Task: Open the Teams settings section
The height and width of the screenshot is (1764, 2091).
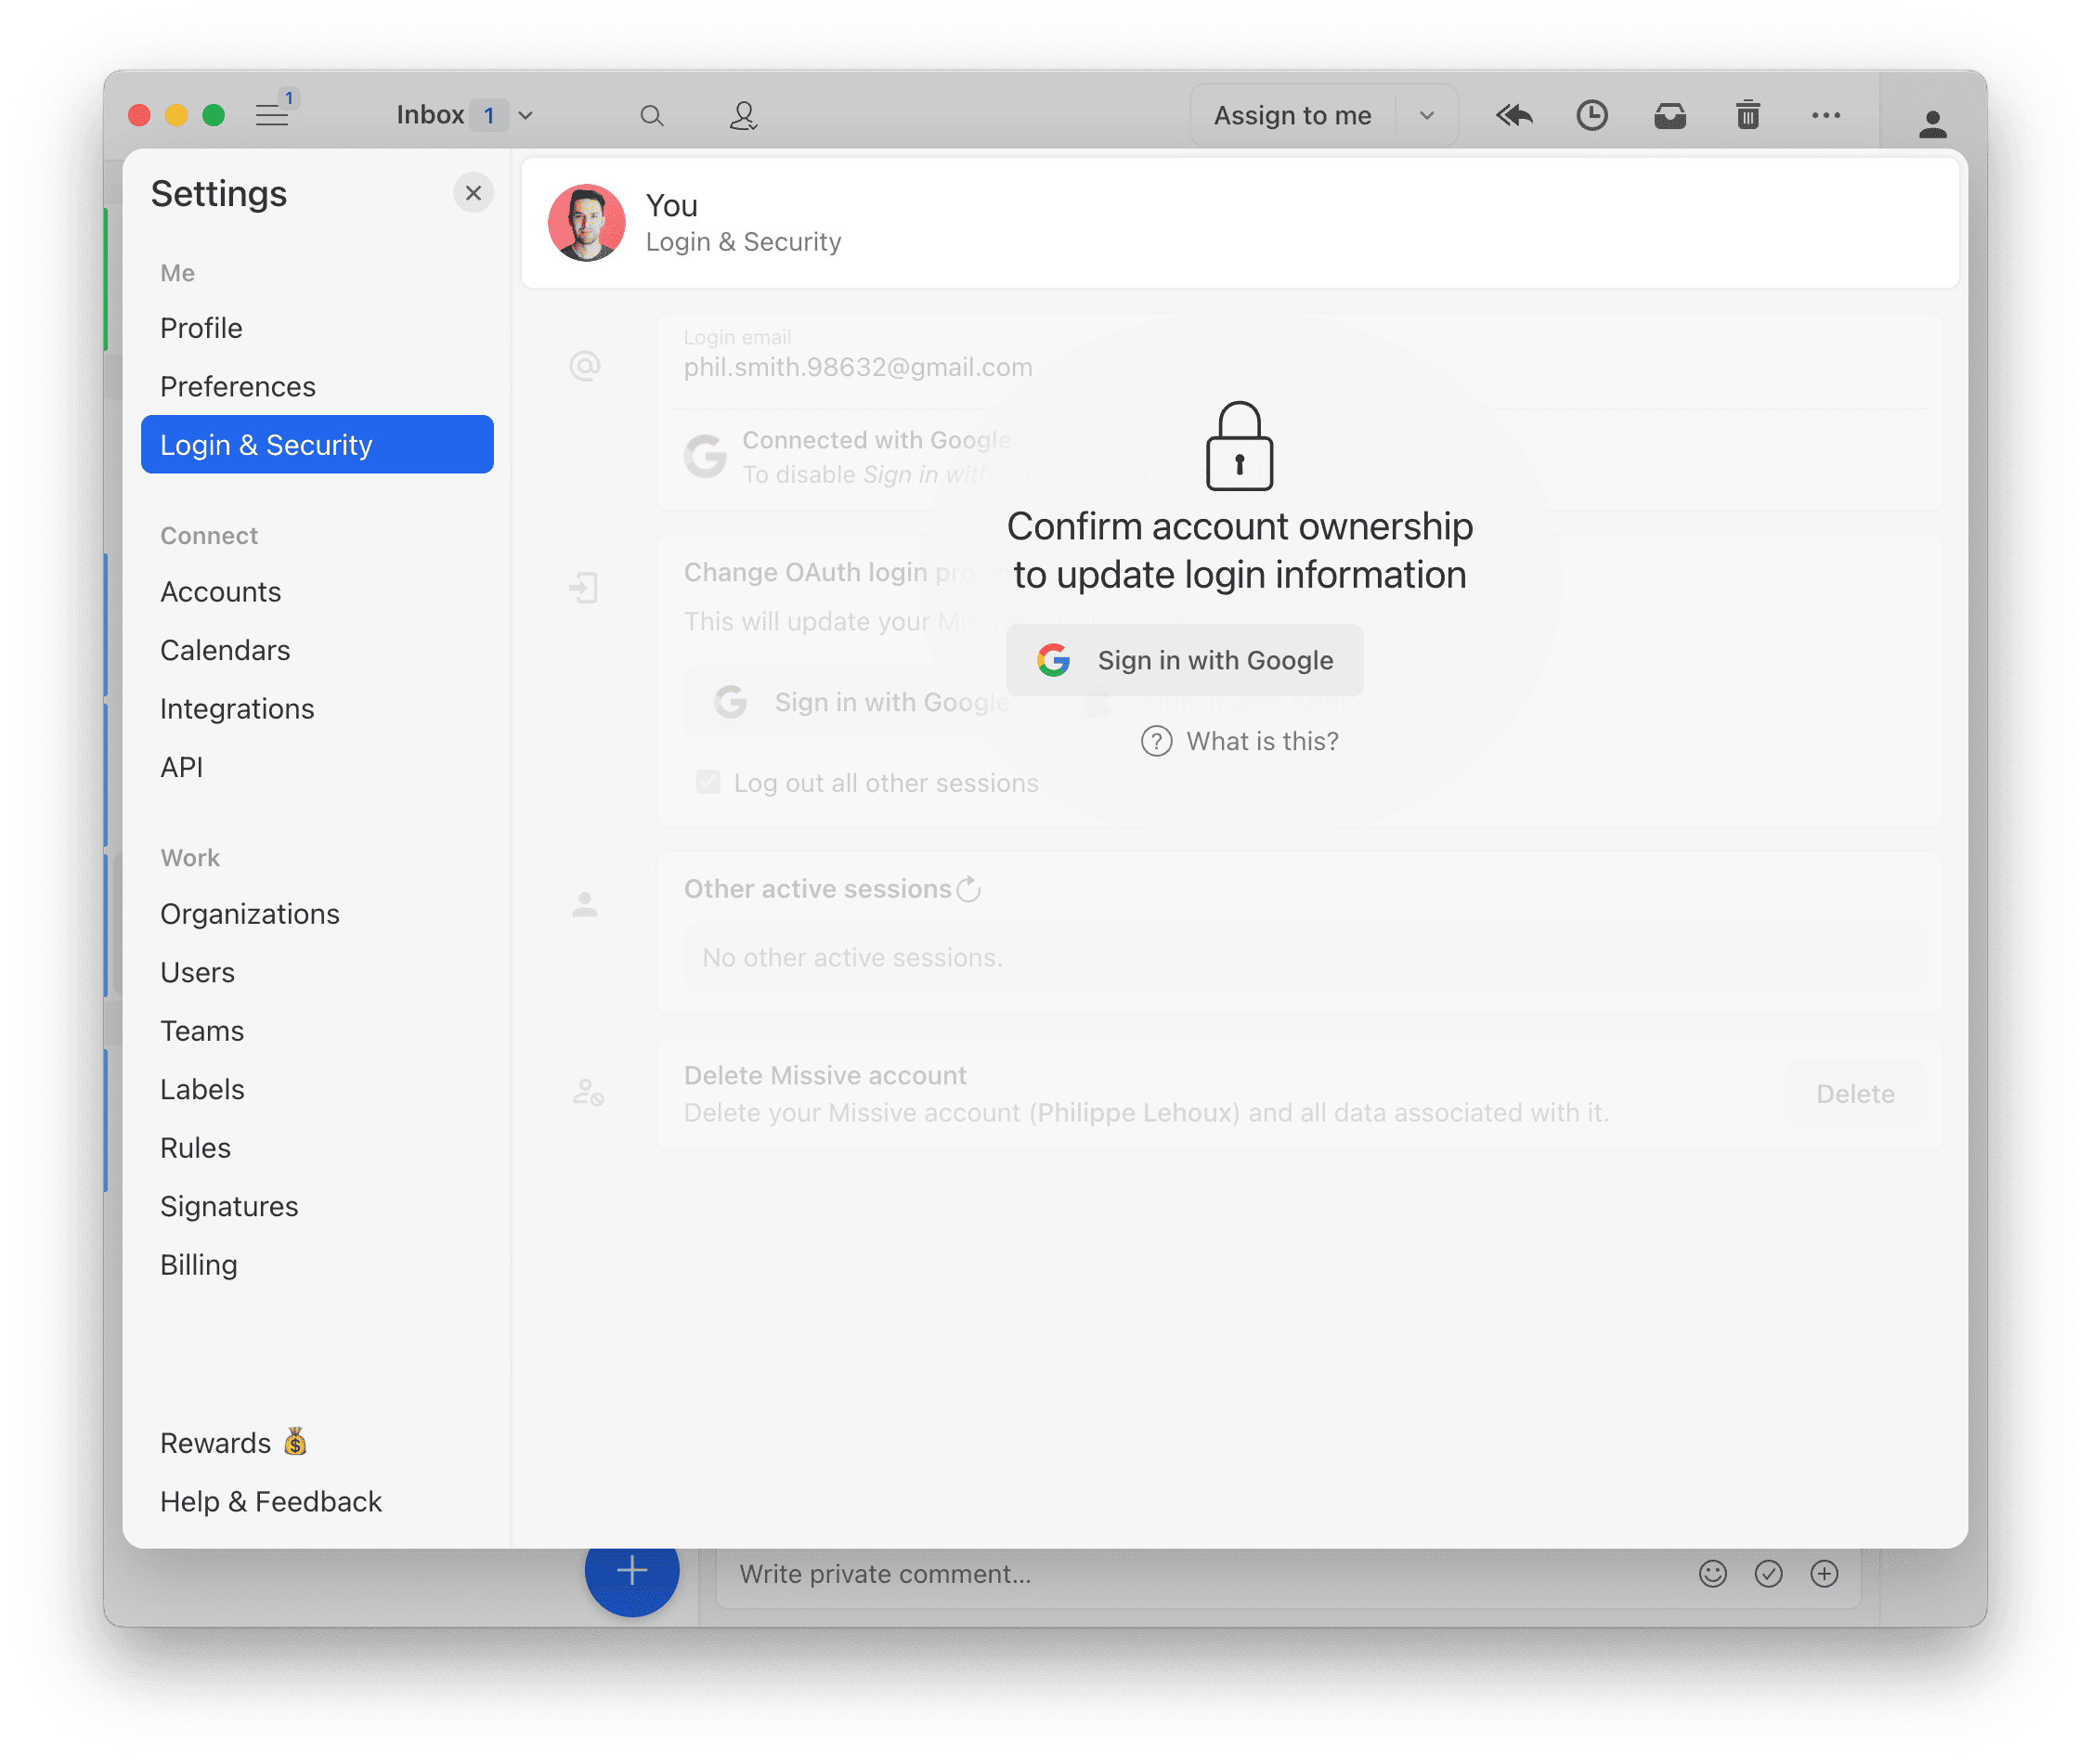Action: pos(202,1030)
